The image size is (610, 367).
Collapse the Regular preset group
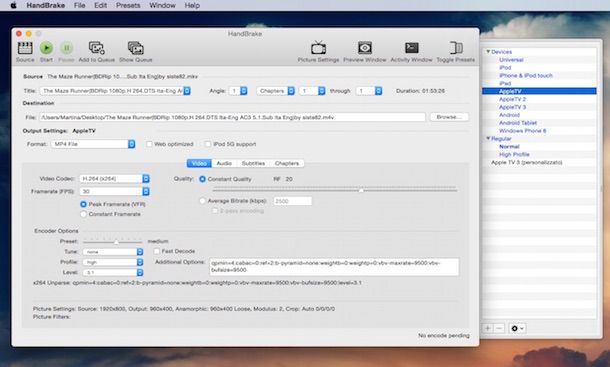point(488,139)
